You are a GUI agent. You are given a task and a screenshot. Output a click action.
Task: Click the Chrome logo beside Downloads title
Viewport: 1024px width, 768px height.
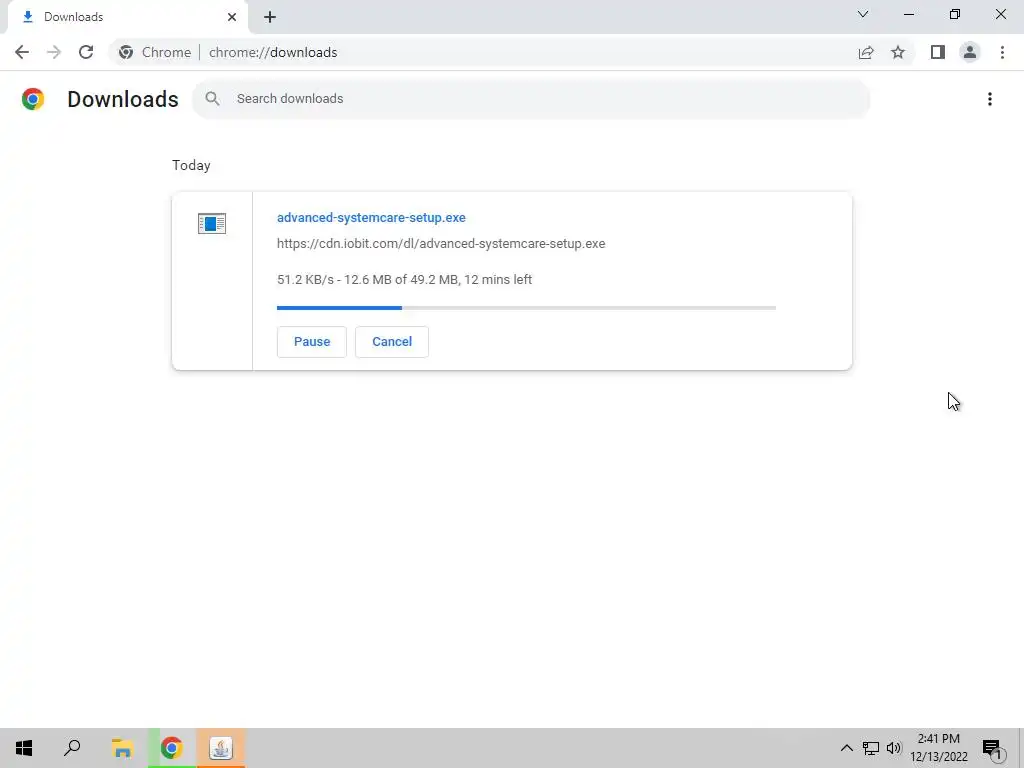pyautogui.click(x=33, y=99)
